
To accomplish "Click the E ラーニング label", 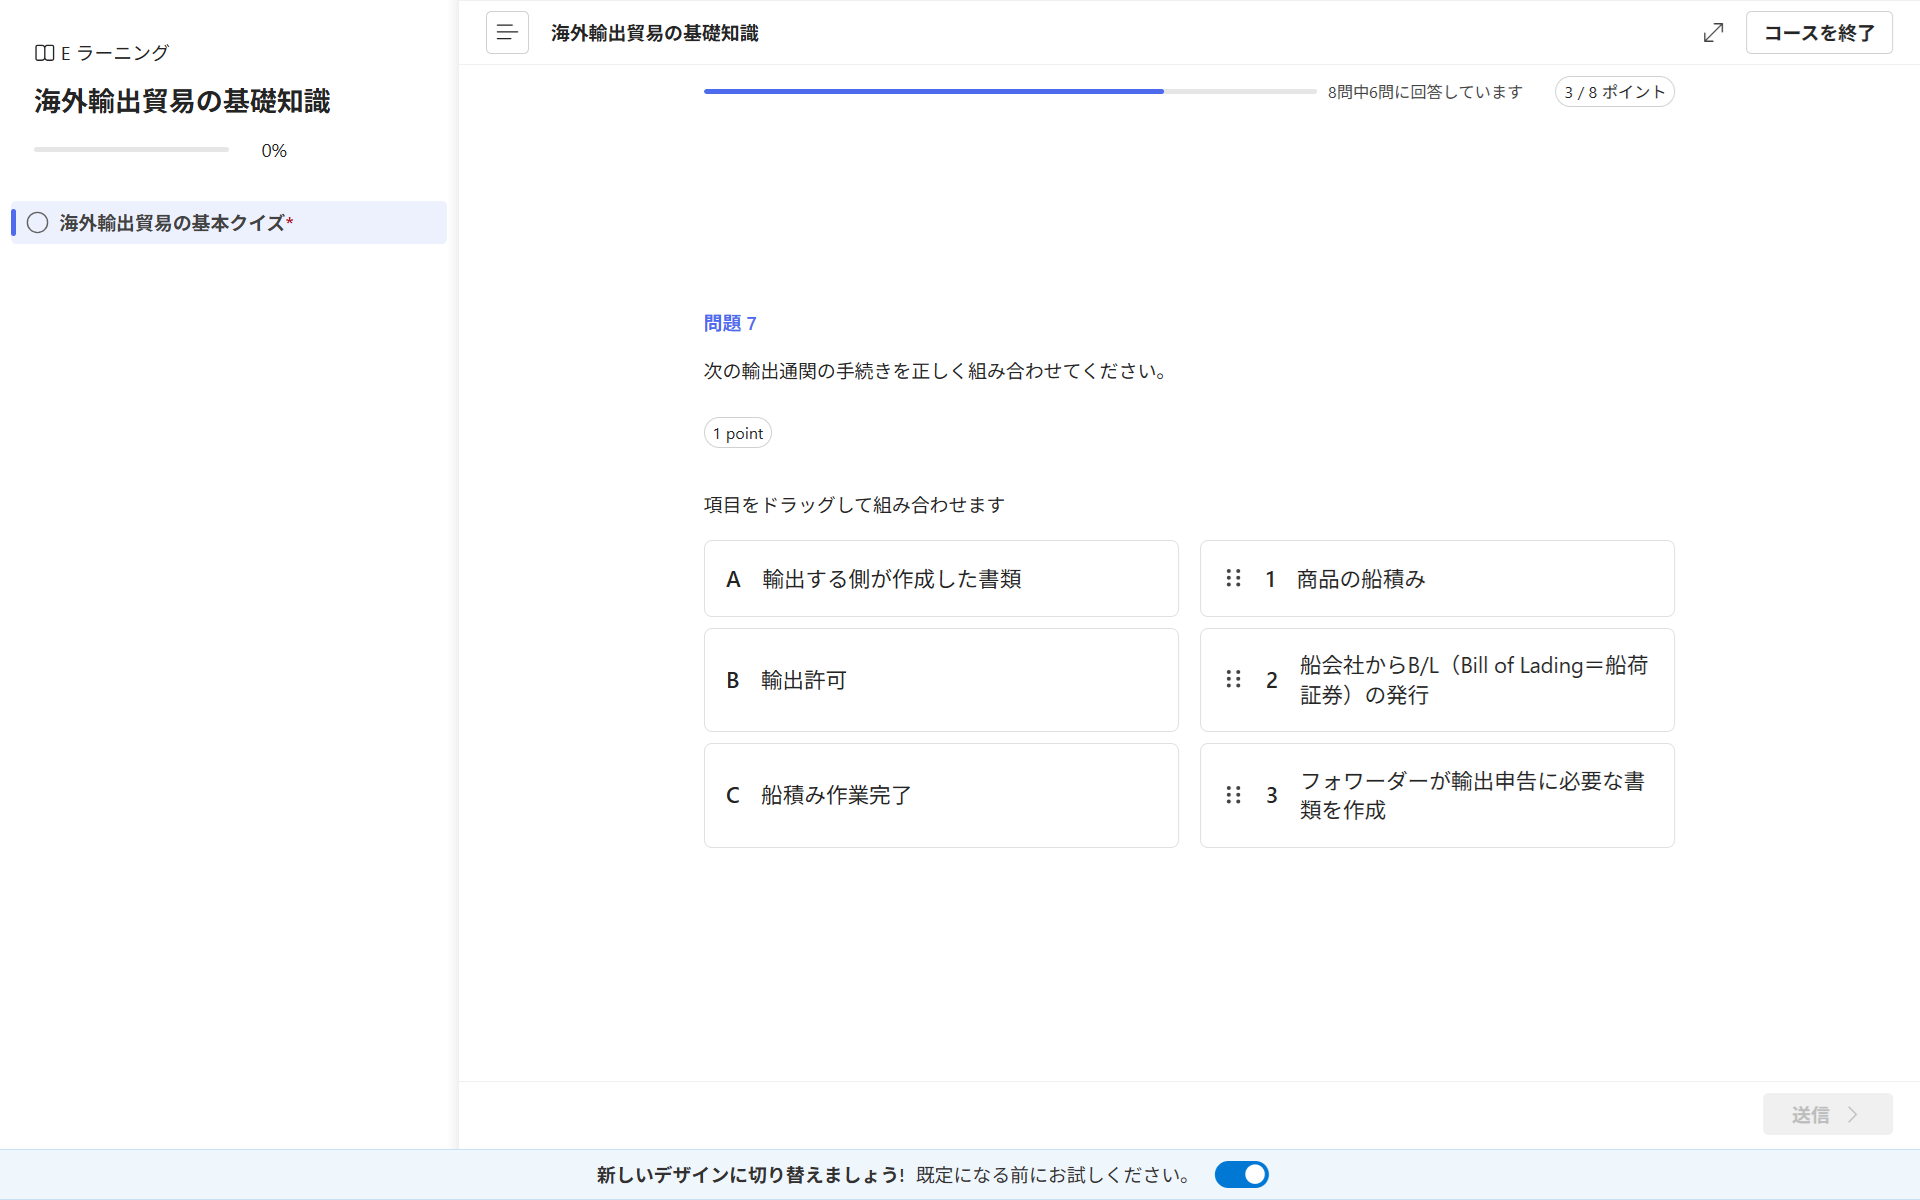I will click(115, 53).
